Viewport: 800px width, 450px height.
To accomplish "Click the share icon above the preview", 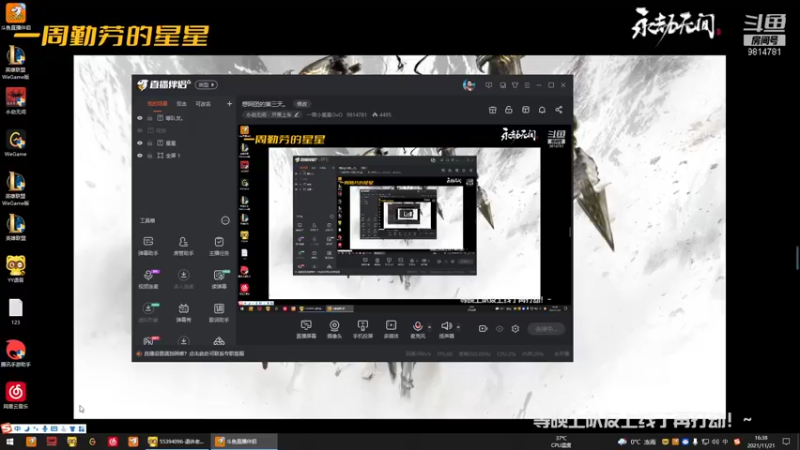I will 559,110.
